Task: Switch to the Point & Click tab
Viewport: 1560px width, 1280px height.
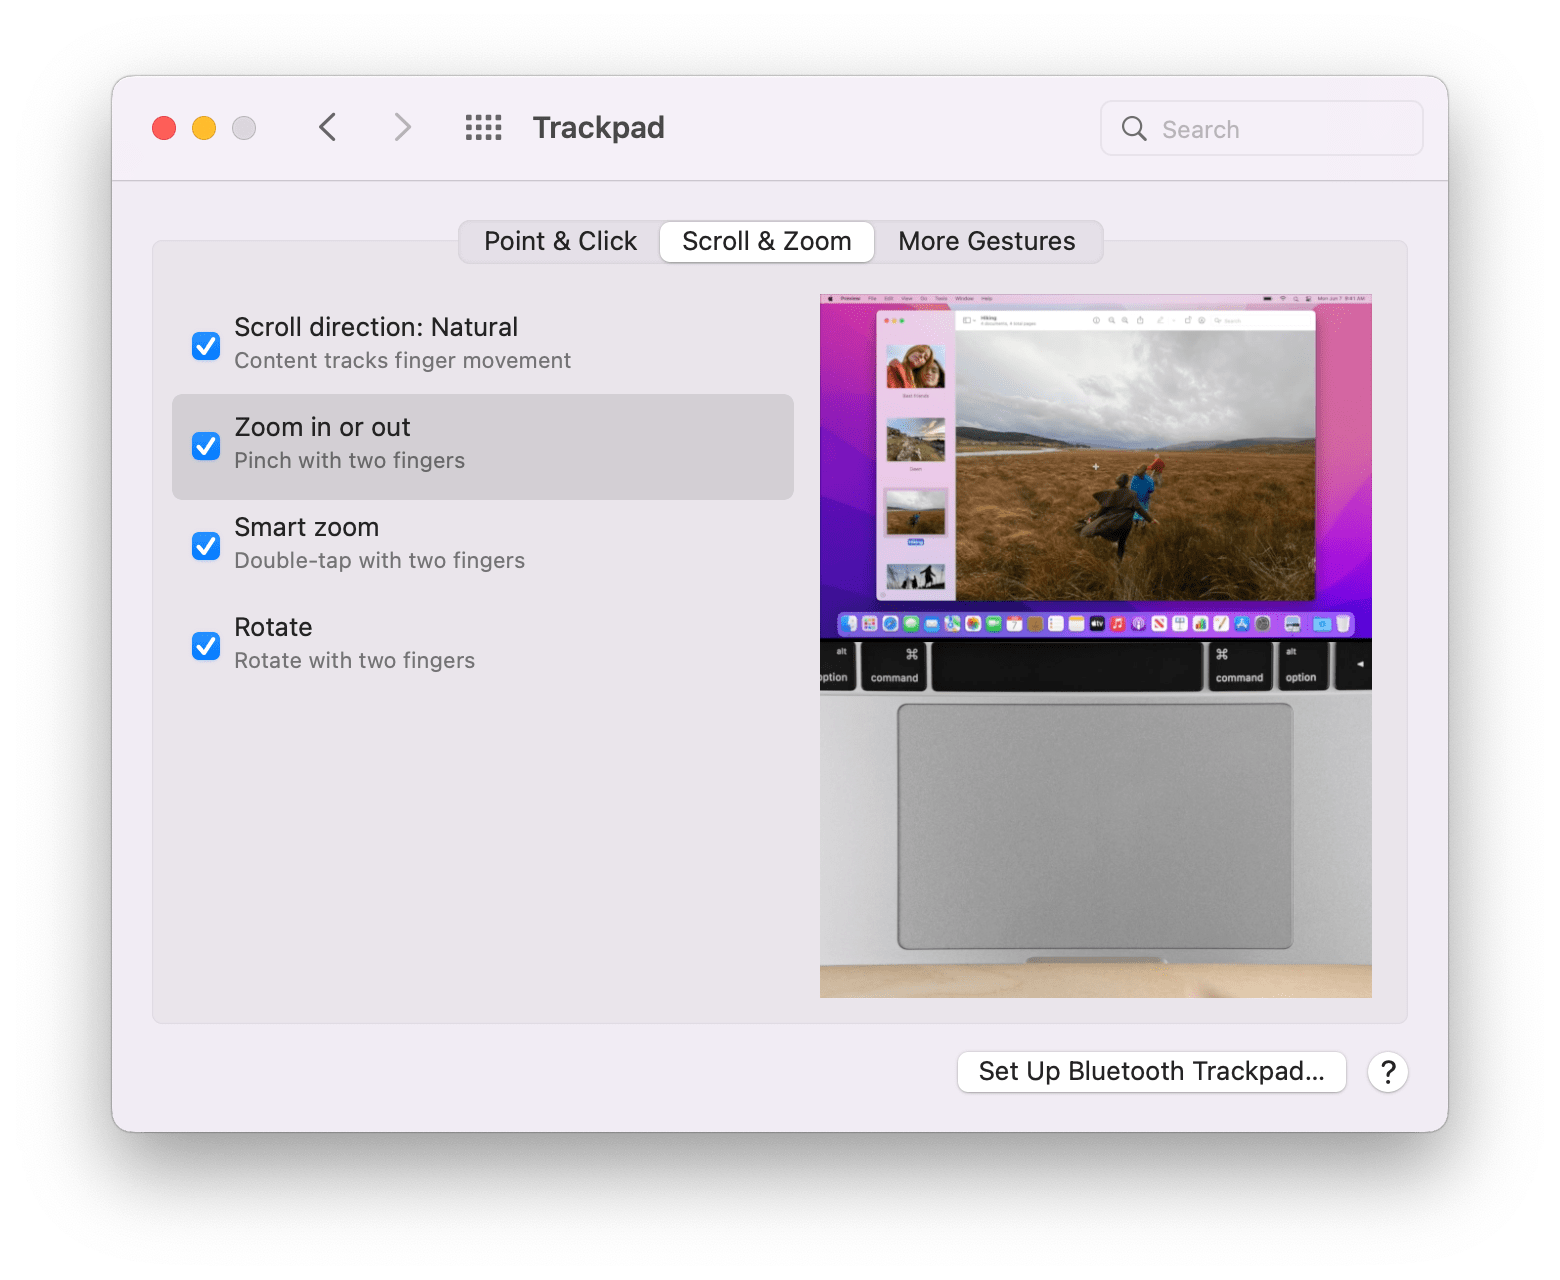Action: [x=560, y=241]
